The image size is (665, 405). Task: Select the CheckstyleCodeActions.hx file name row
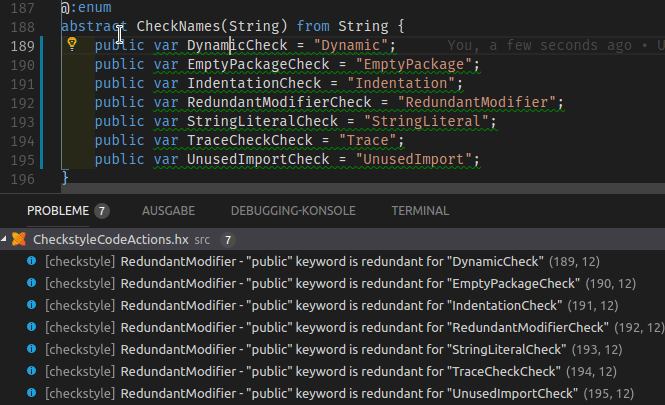coord(110,240)
